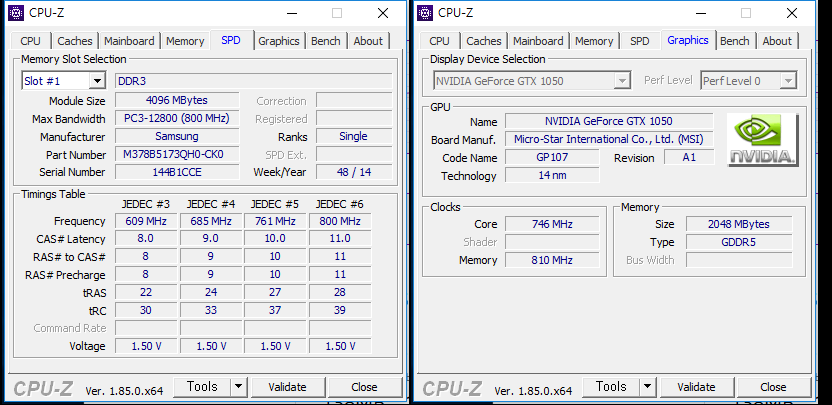Click Close button in right window
This screenshot has width=832, height=405.
pyautogui.click(x=773, y=387)
